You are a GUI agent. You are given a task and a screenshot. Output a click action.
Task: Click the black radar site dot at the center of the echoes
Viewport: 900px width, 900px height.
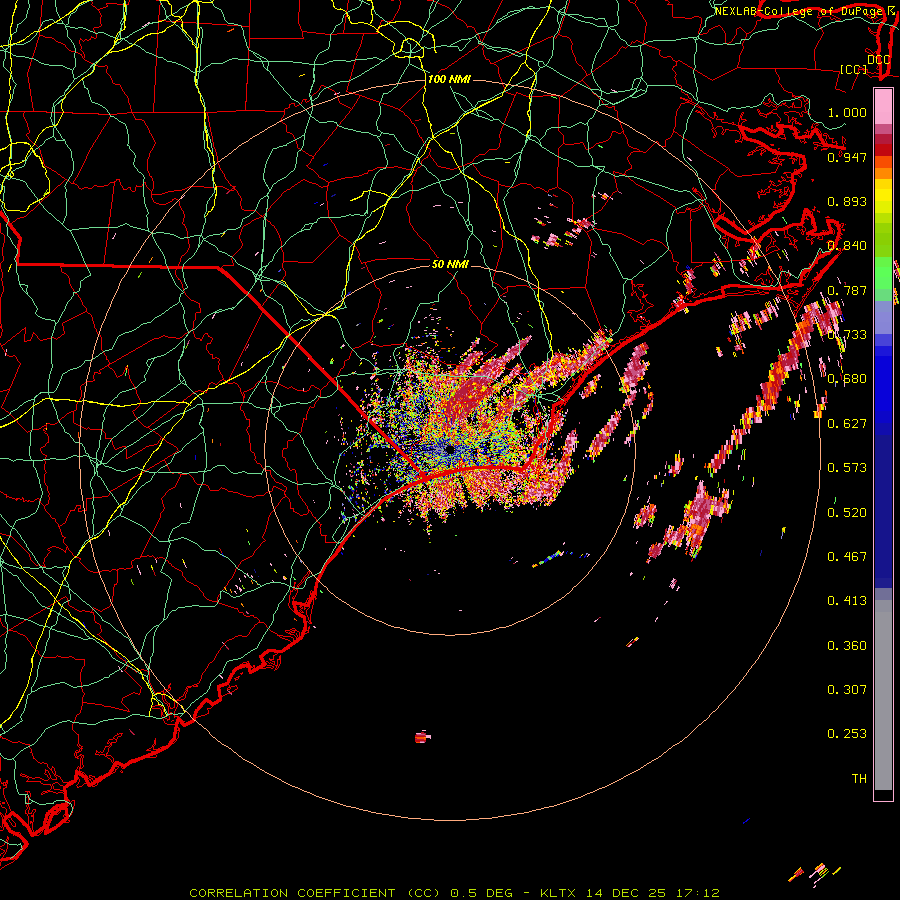click(450, 449)
